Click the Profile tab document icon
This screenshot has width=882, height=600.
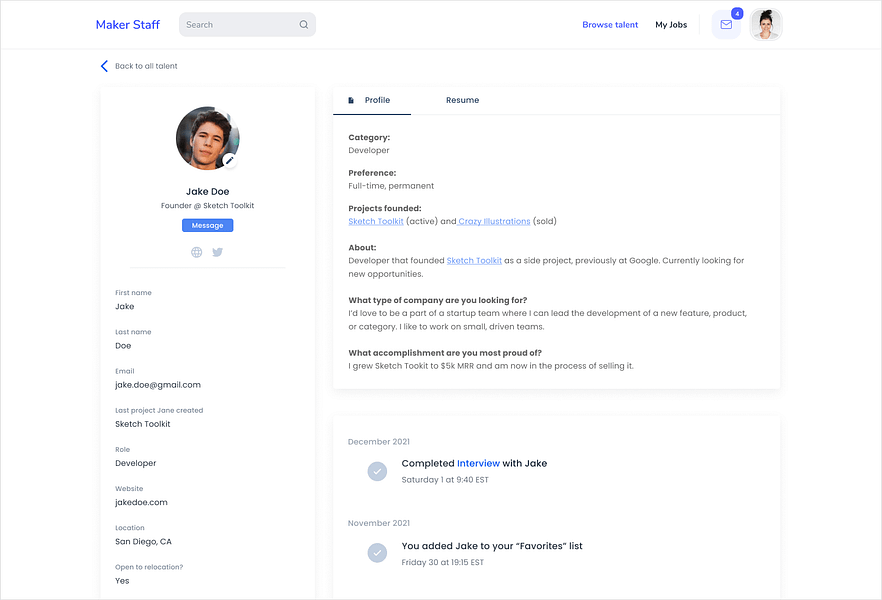(351, 100)
